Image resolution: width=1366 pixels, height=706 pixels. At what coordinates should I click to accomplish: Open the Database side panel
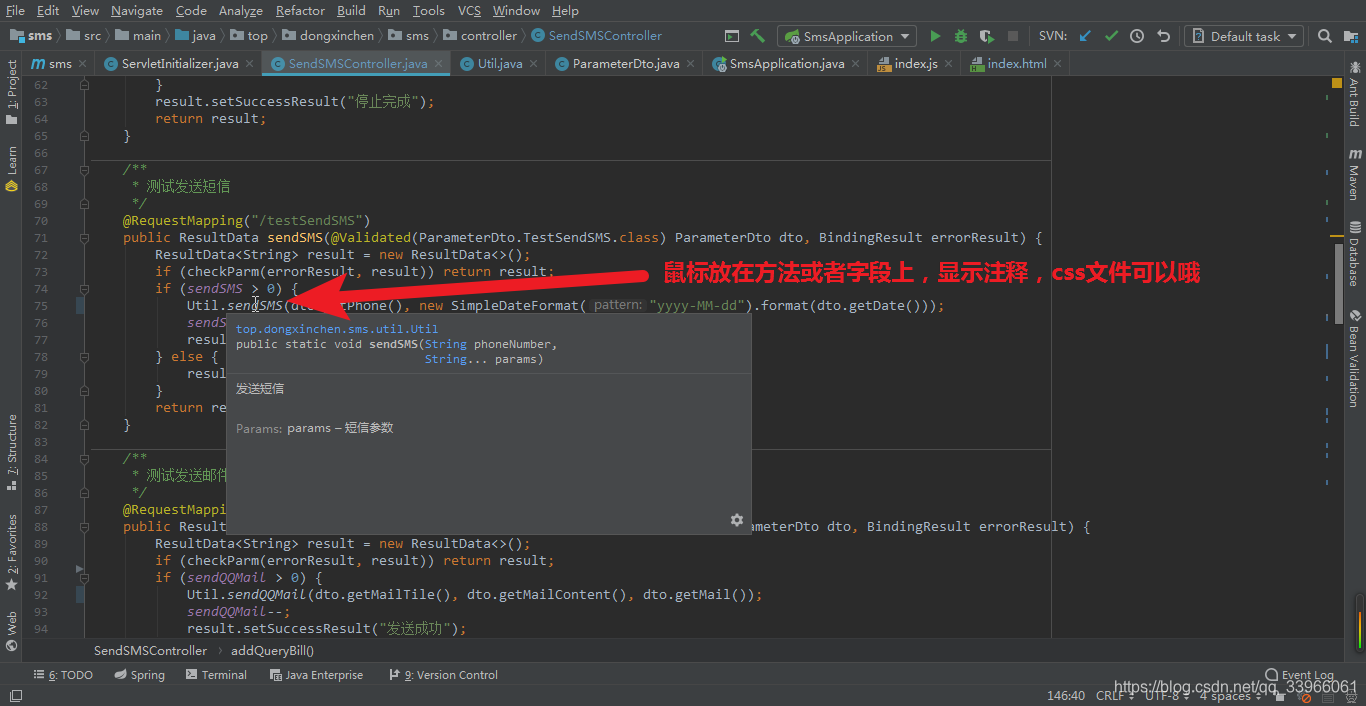pyautogui.click(x=1355, y=253)
